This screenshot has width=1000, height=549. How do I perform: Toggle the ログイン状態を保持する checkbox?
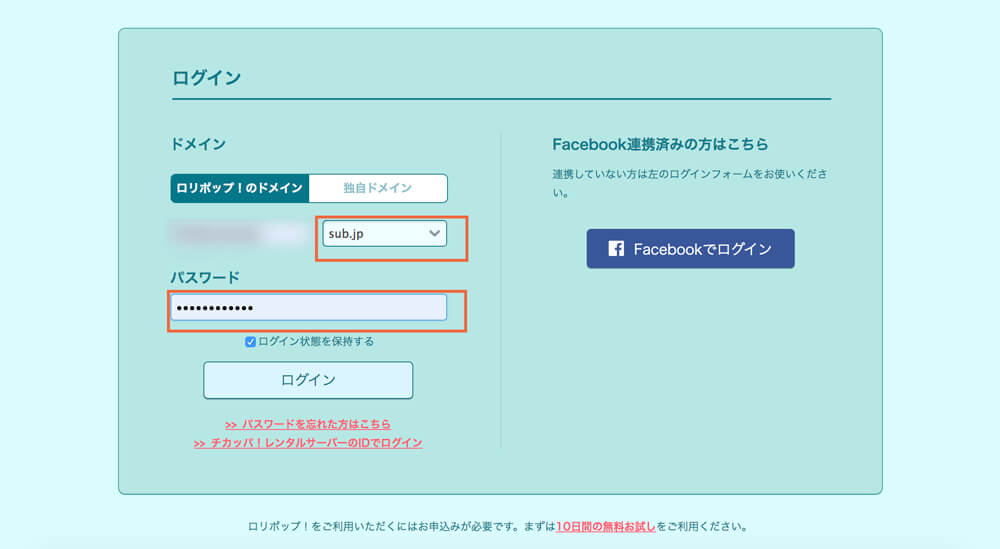[x=250, y=342]
